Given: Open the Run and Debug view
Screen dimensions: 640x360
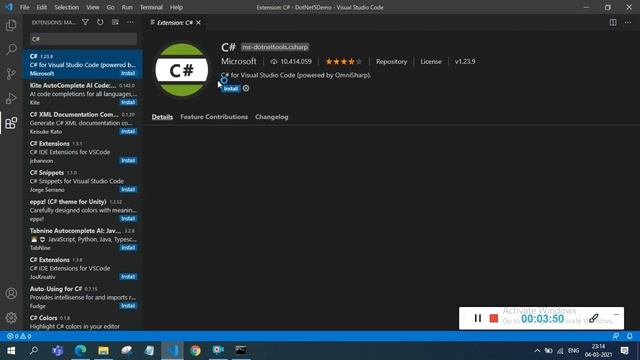Looking at the screenshot, I should point(11,98).
